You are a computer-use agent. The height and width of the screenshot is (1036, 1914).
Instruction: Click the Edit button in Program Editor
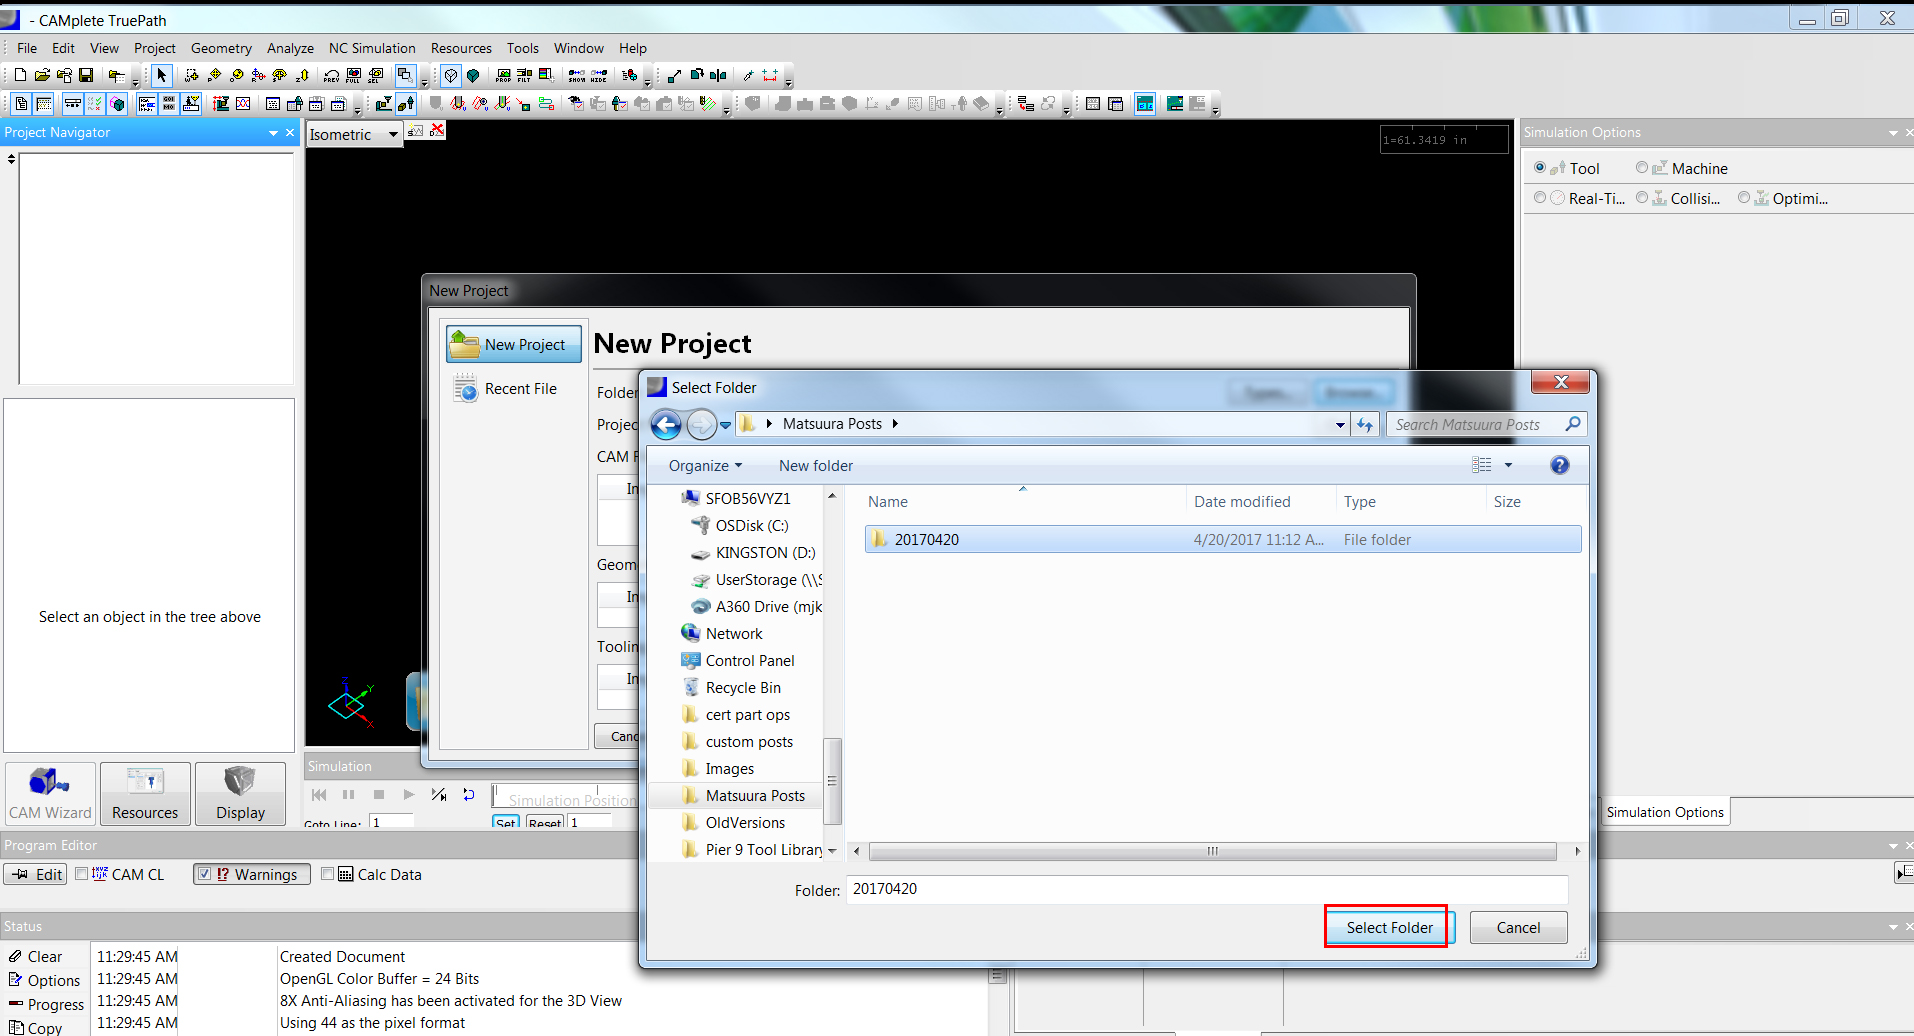(36, 874)
